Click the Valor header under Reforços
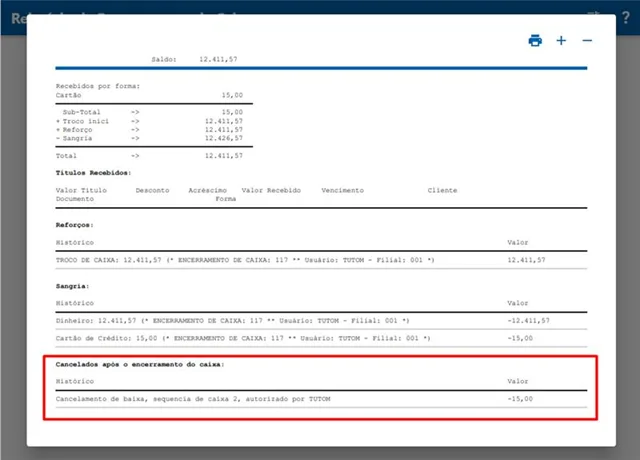Screen dimensions: 640x460 [518, 243]
